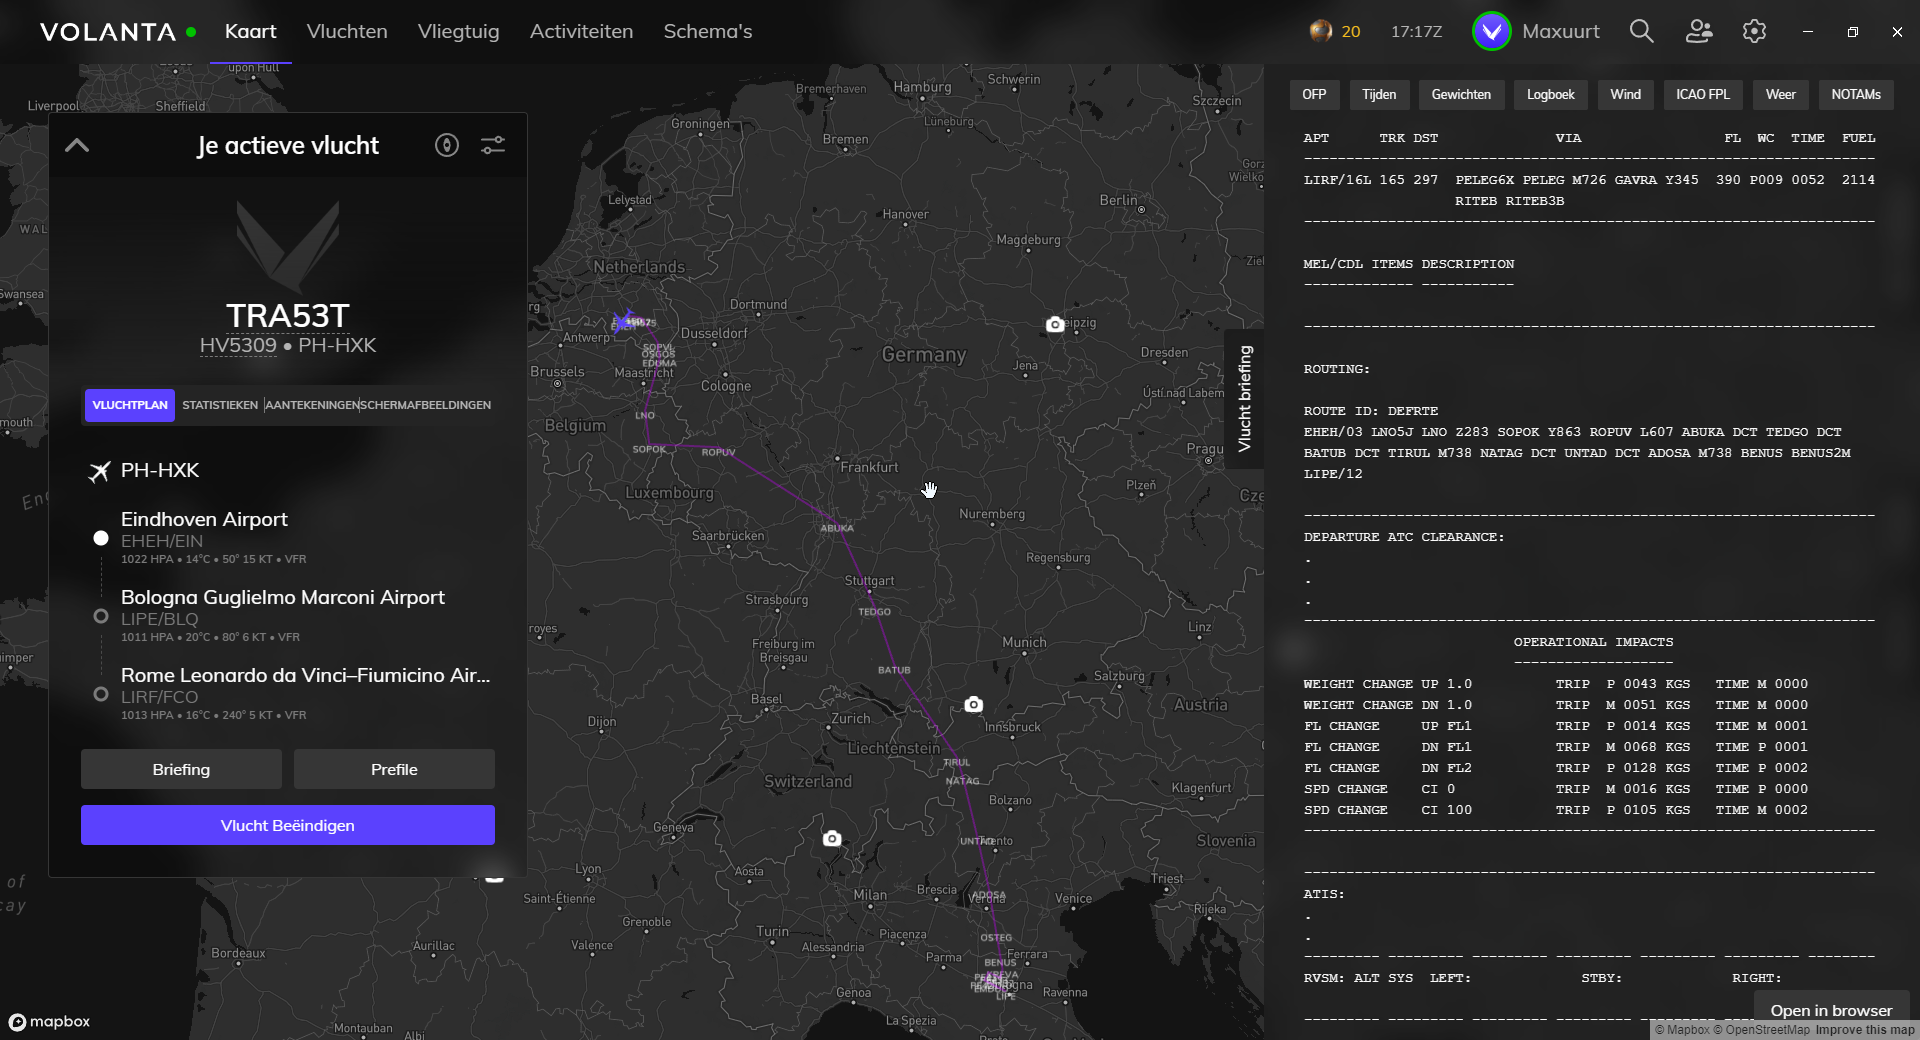
Task: Click the Prefile button
Action: [394, 769]
